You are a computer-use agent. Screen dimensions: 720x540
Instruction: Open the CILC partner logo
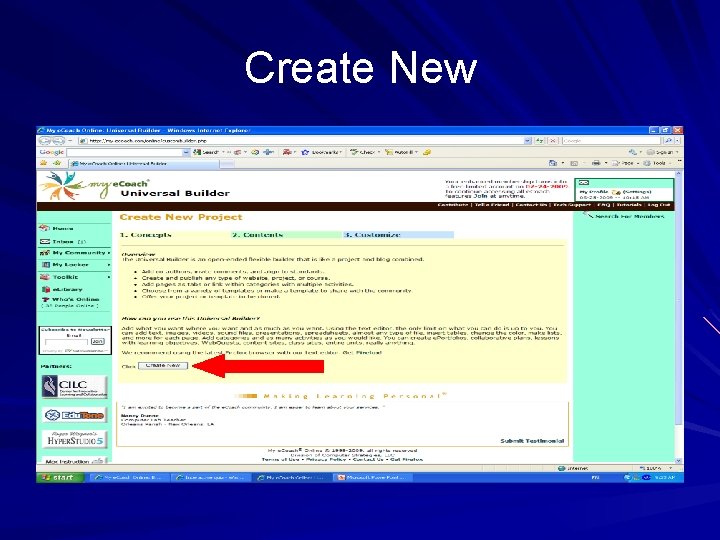point(74,387)
